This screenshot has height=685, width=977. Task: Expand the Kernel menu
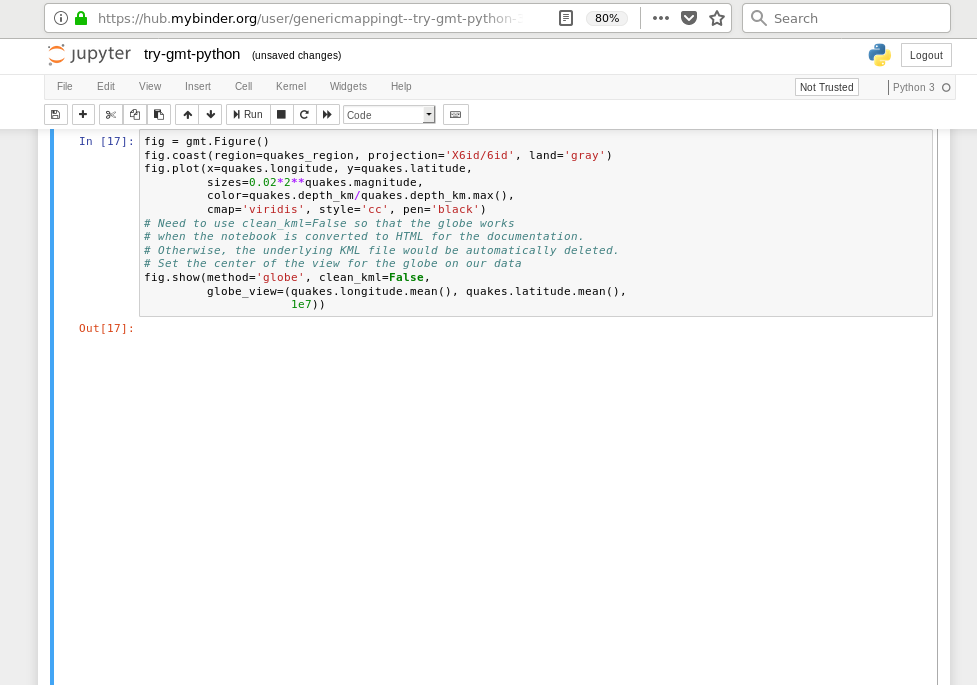(x=290, y=87)
